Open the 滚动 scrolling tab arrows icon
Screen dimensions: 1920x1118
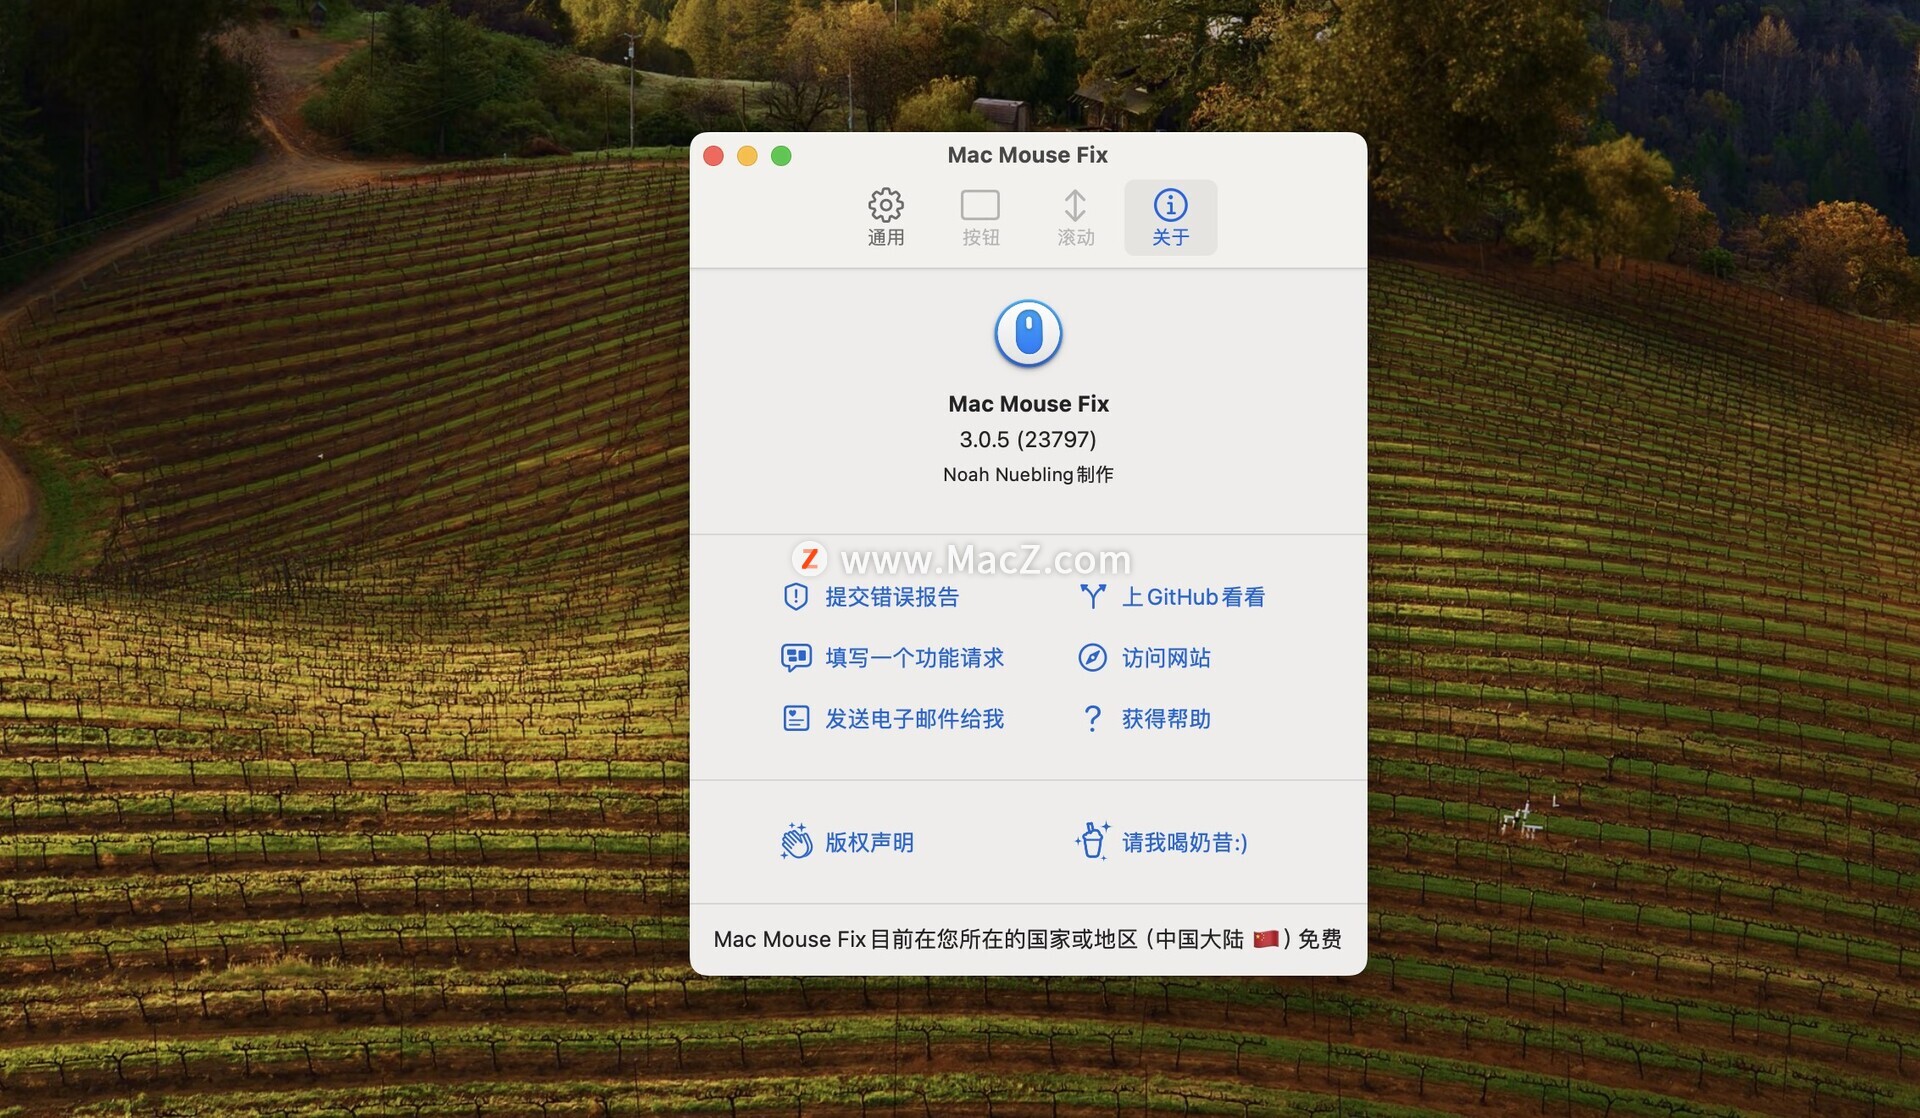click(x=1075, y=205)
